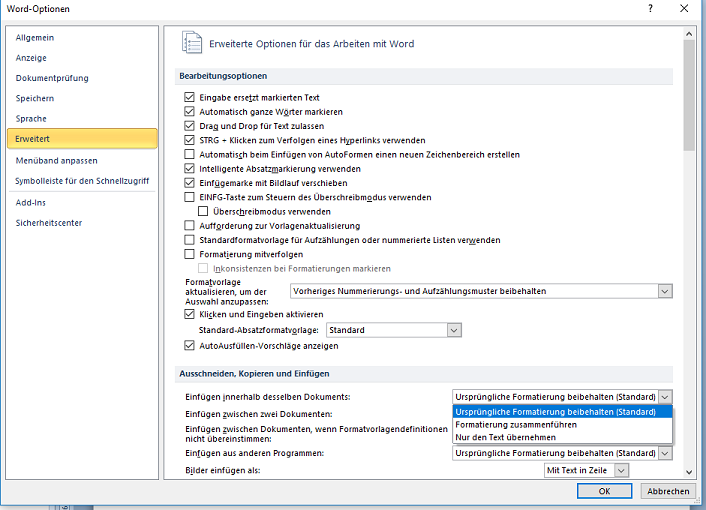Choose Formatierung zusammenführen in the list
This screenshot has width=706, height=510.
(x=562, y=424)
